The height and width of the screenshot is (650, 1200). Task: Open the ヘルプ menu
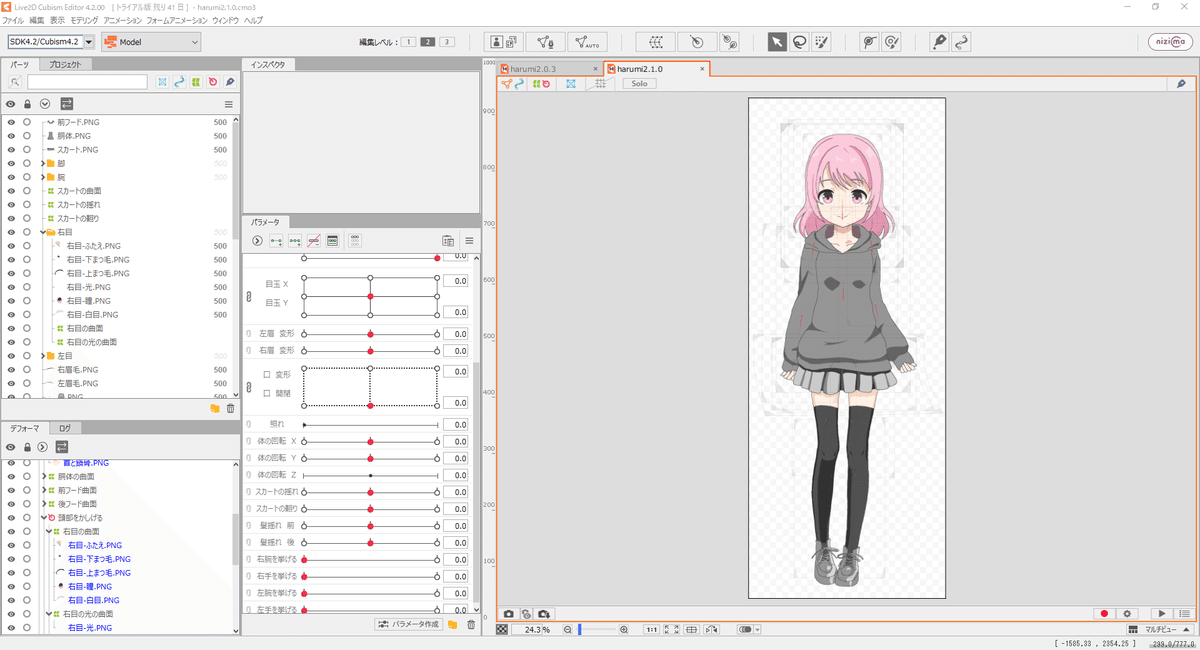tap(253, 20)
